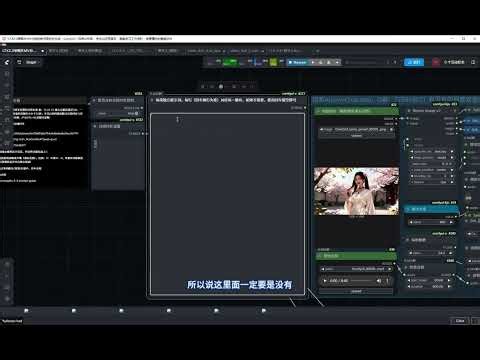Select the next image in the Load Image node
This screenshot has height=360, width=480.
click(x=391, y=129)
